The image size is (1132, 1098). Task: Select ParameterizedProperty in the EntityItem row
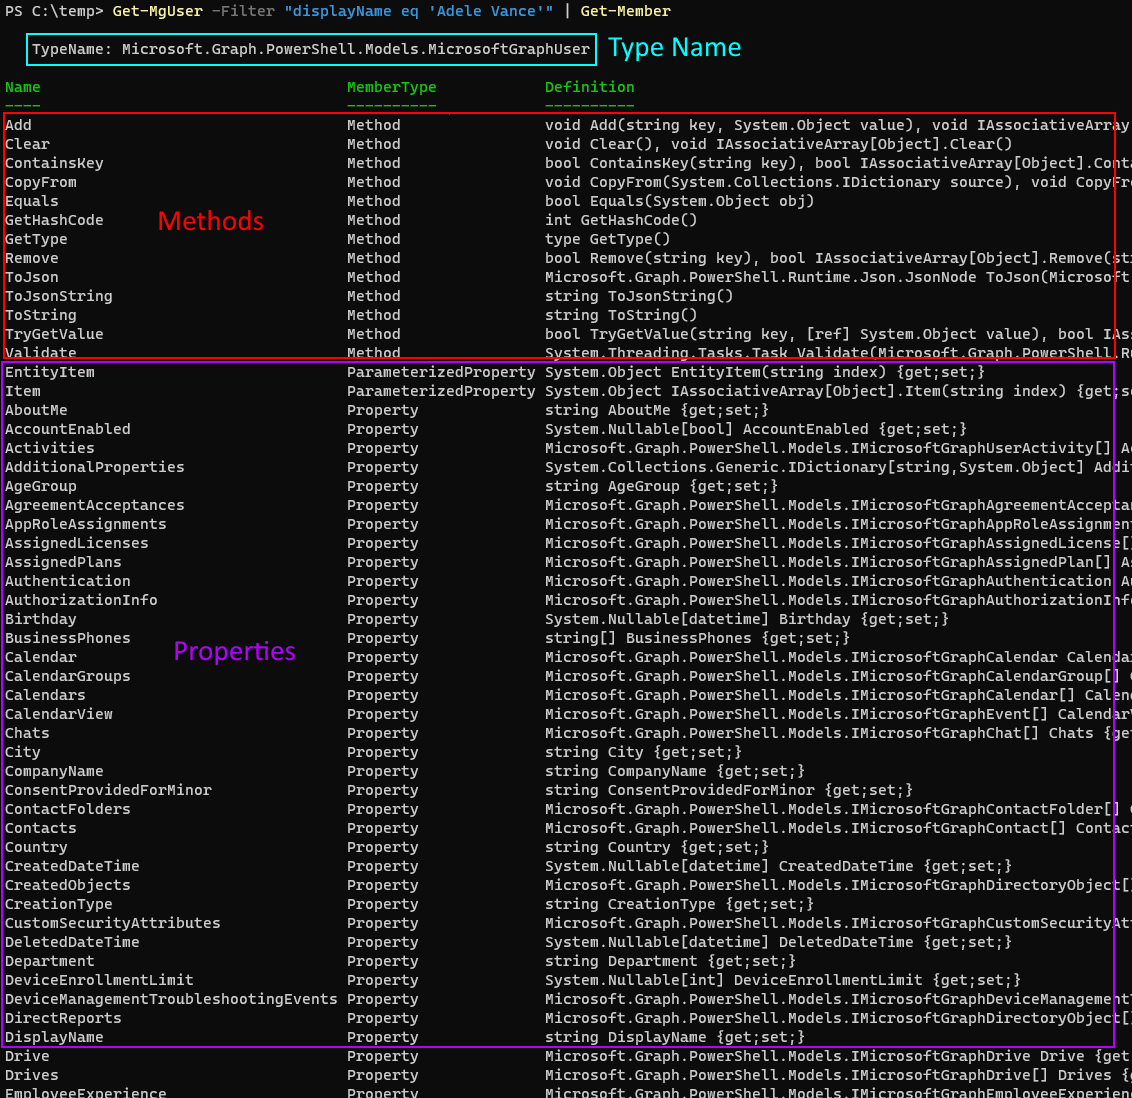pos(441,372)
